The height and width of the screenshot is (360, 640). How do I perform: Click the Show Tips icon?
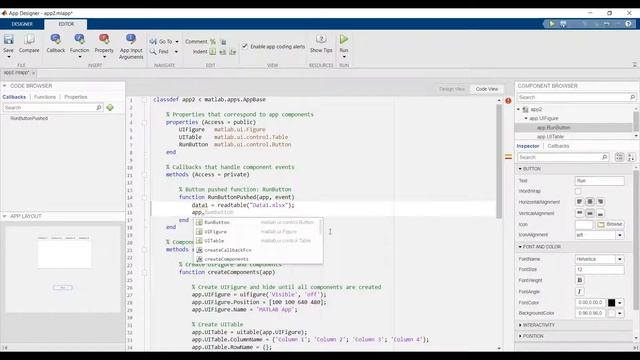(321, 40)
